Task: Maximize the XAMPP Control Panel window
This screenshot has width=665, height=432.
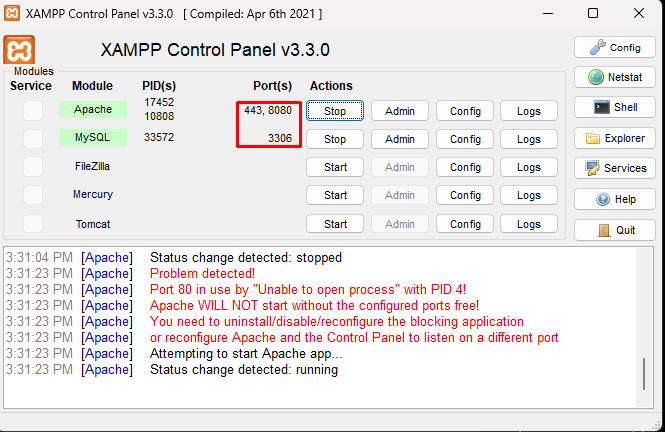Action: coord(593,14)
